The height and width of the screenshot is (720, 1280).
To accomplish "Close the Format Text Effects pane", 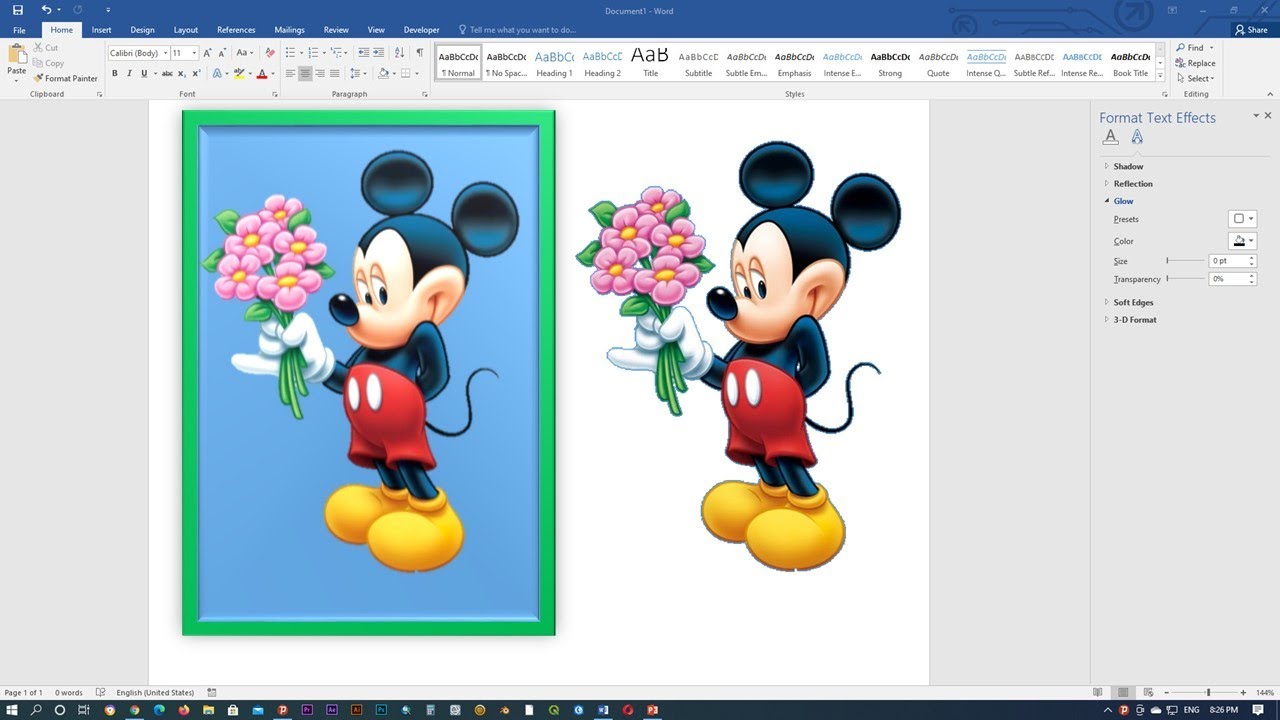I will coord(1269,116).
